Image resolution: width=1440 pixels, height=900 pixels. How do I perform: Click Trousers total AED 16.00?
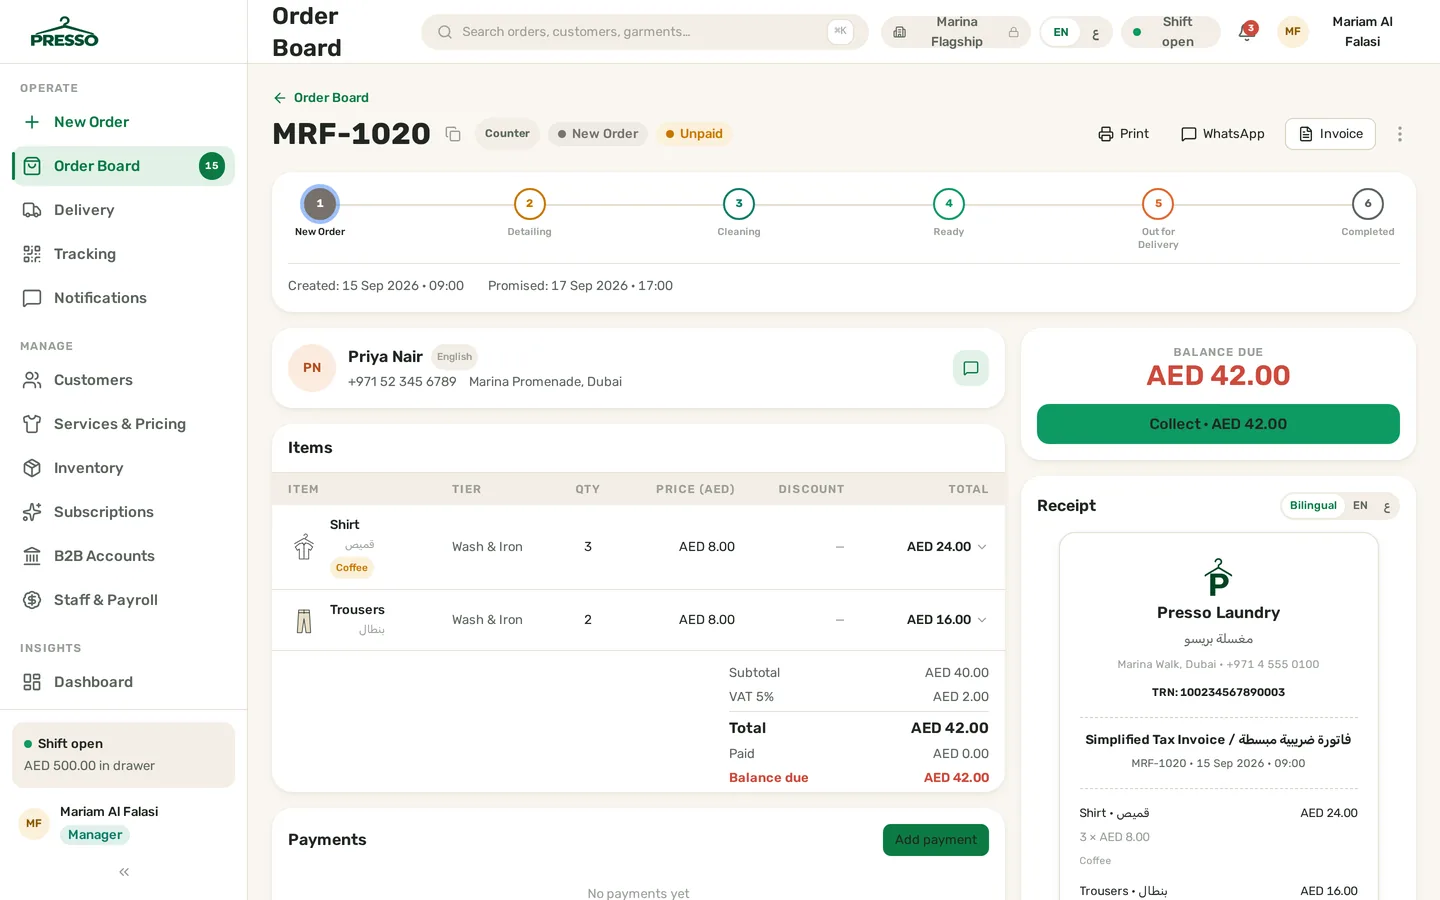point(939,620)
